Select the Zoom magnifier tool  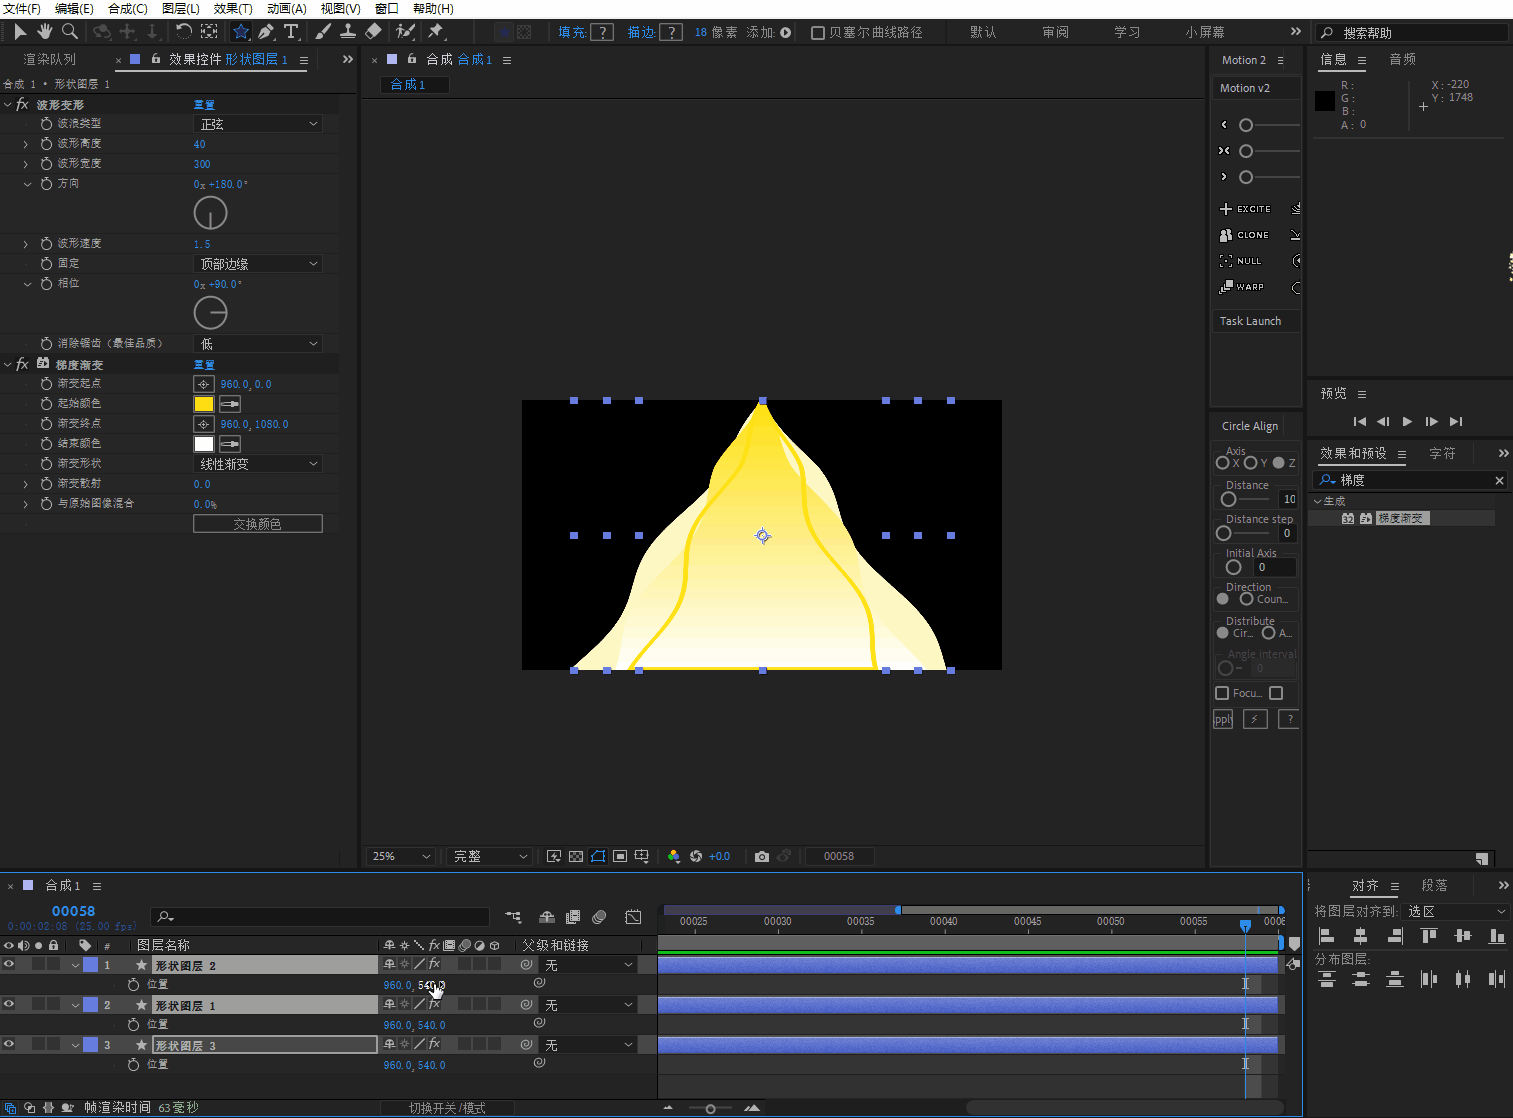pos(70,32)
